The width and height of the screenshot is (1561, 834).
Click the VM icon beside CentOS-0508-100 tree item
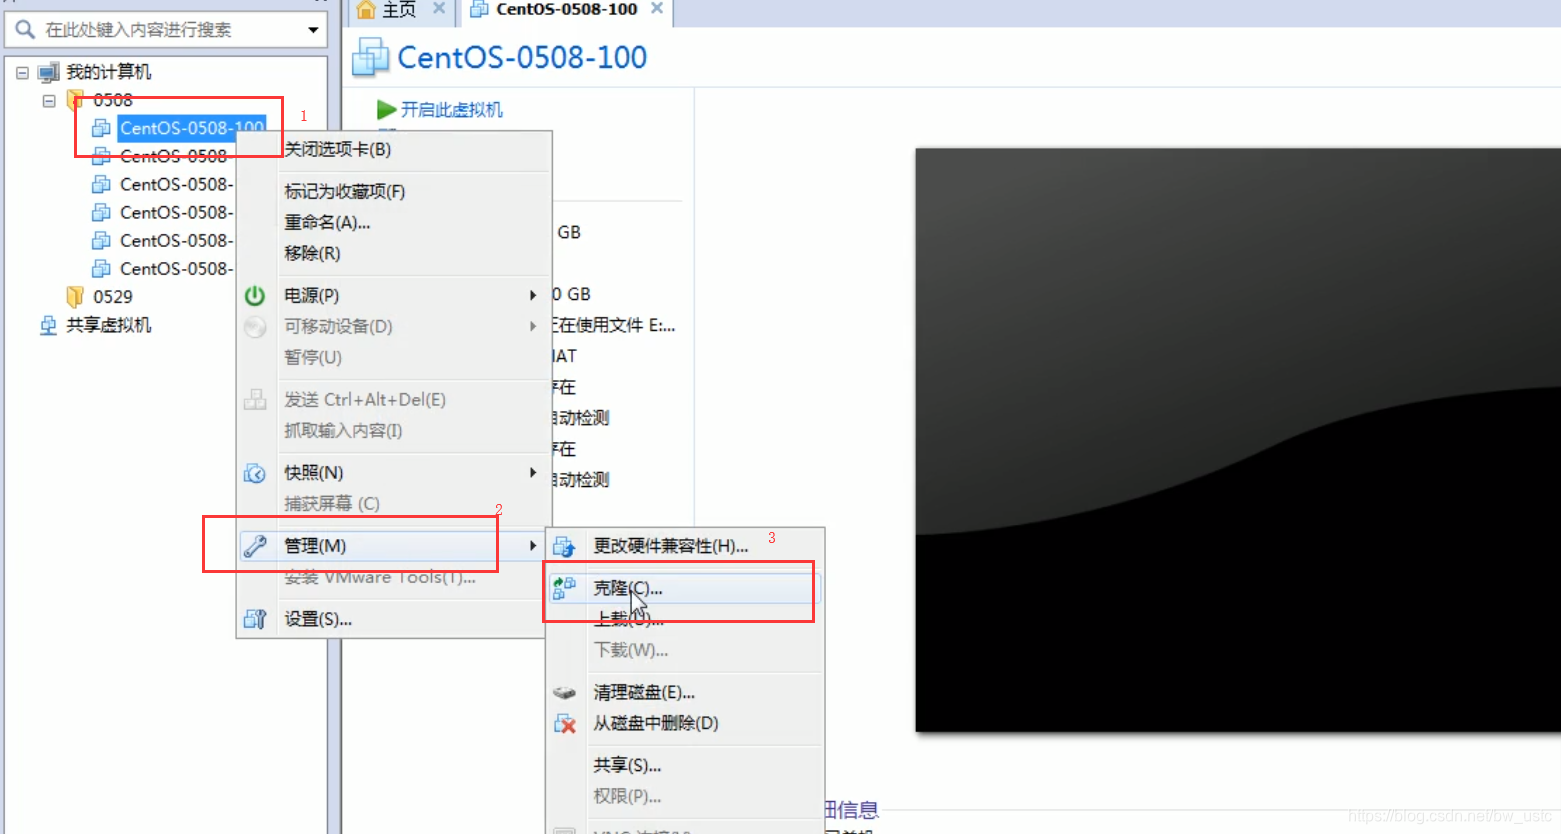tap(101, 128)
